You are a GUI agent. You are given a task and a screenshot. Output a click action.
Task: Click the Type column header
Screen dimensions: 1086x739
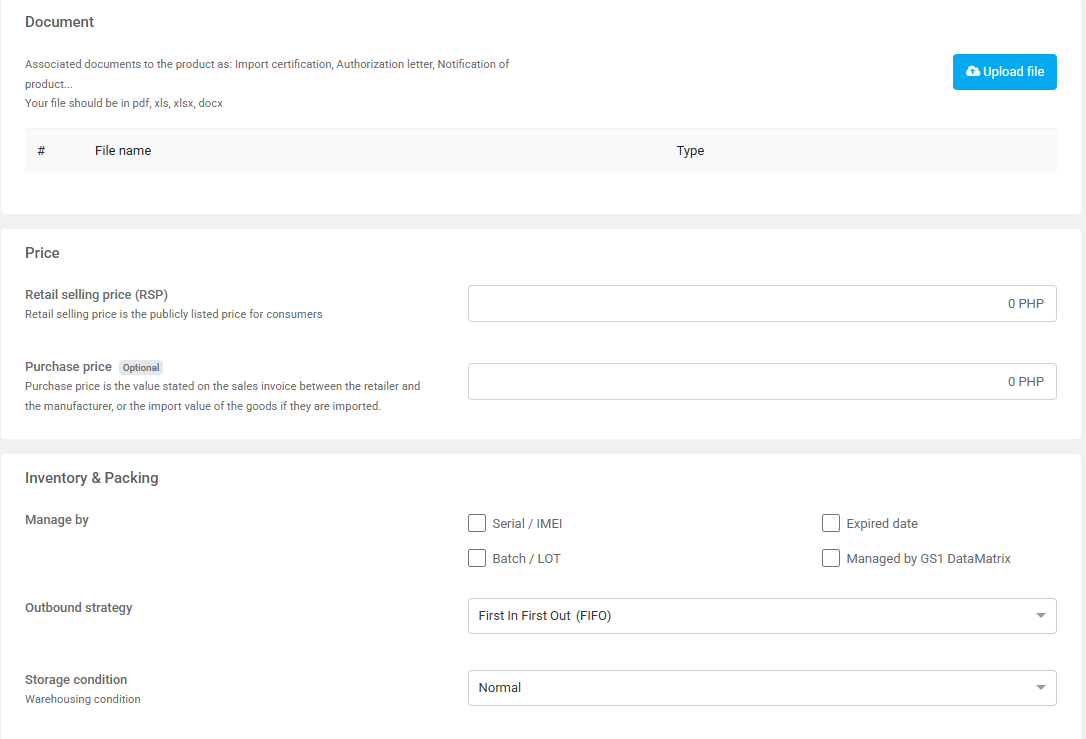click(690, 151)
